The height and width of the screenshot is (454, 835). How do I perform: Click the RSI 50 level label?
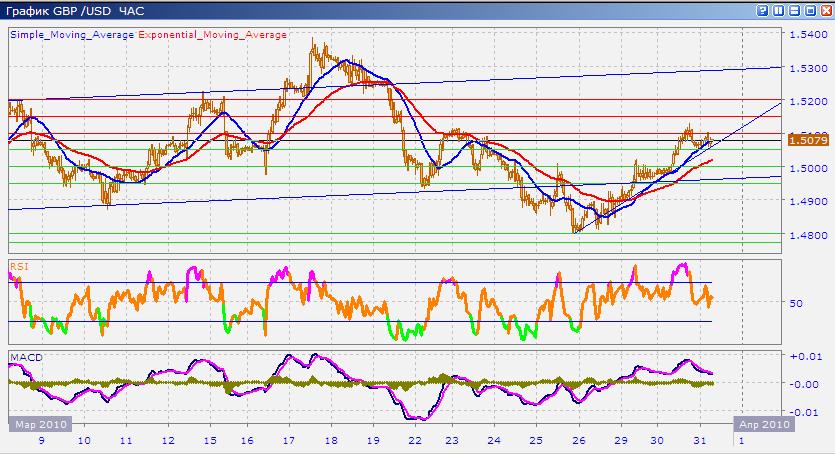point(796,302)
